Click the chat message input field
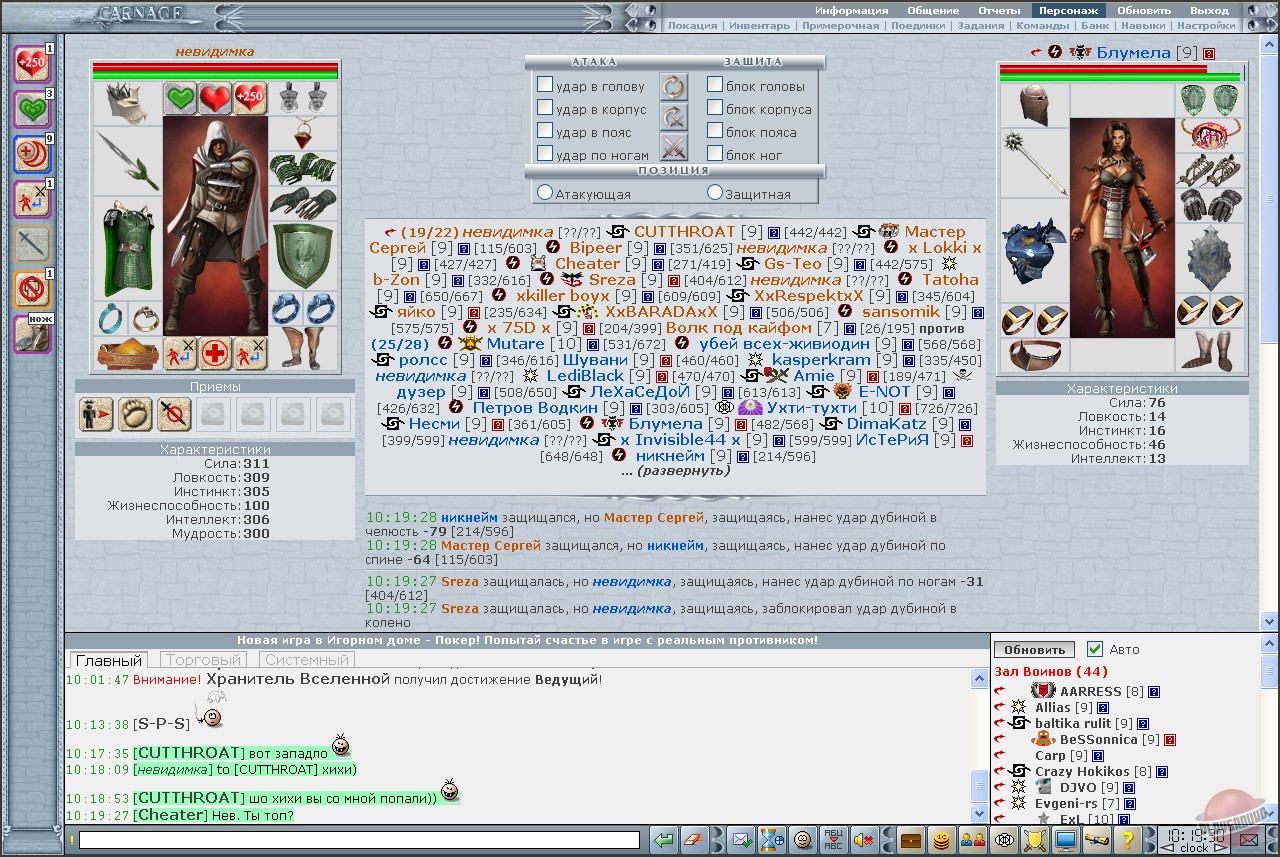1280x857 pixels. [x=359, y=840]
